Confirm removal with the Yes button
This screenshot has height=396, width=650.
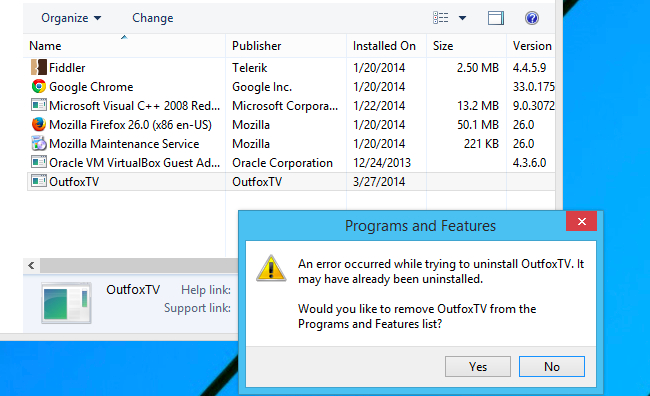[x=478, y=367]
